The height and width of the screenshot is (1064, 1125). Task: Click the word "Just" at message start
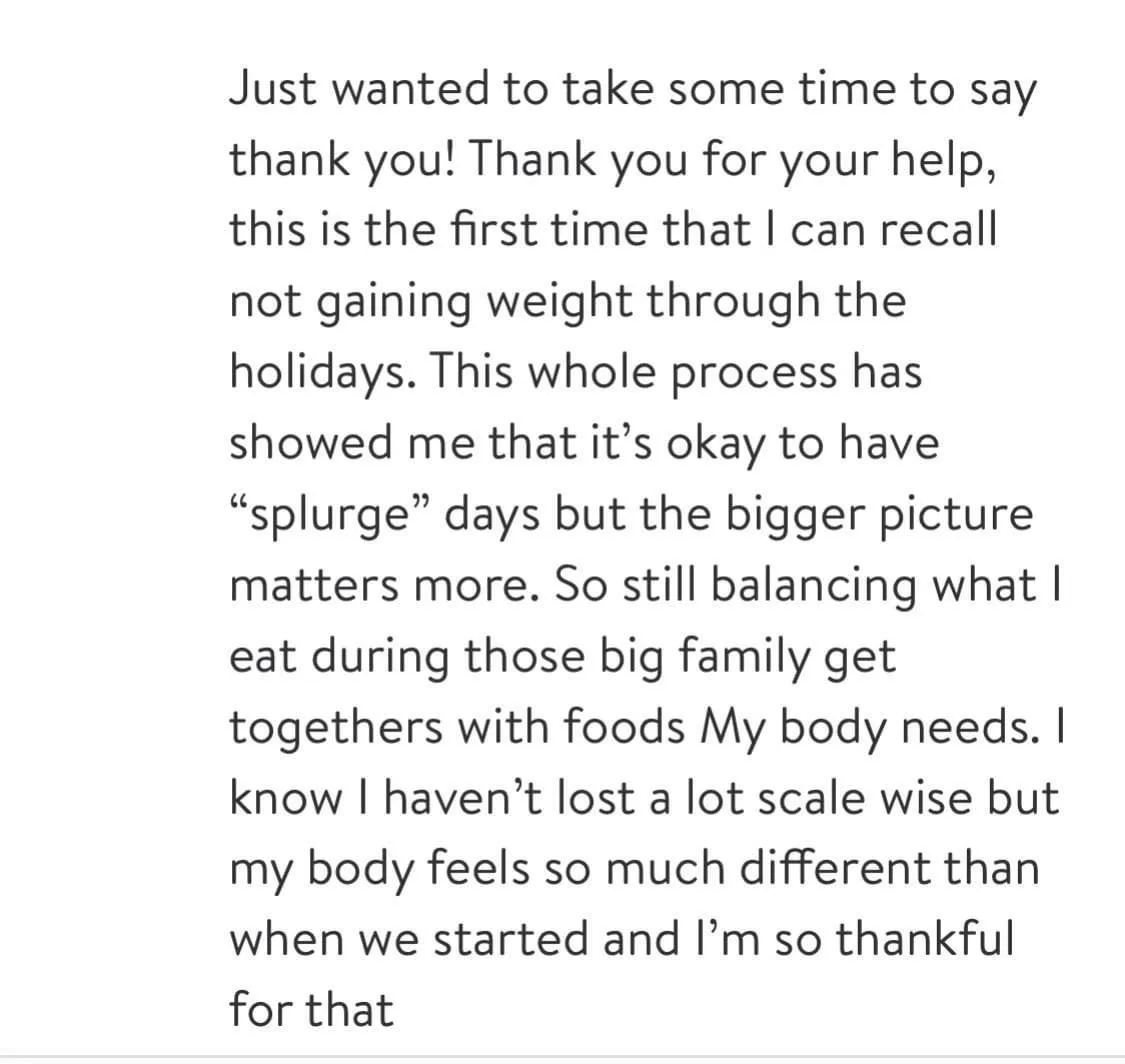tap(273, 88)
